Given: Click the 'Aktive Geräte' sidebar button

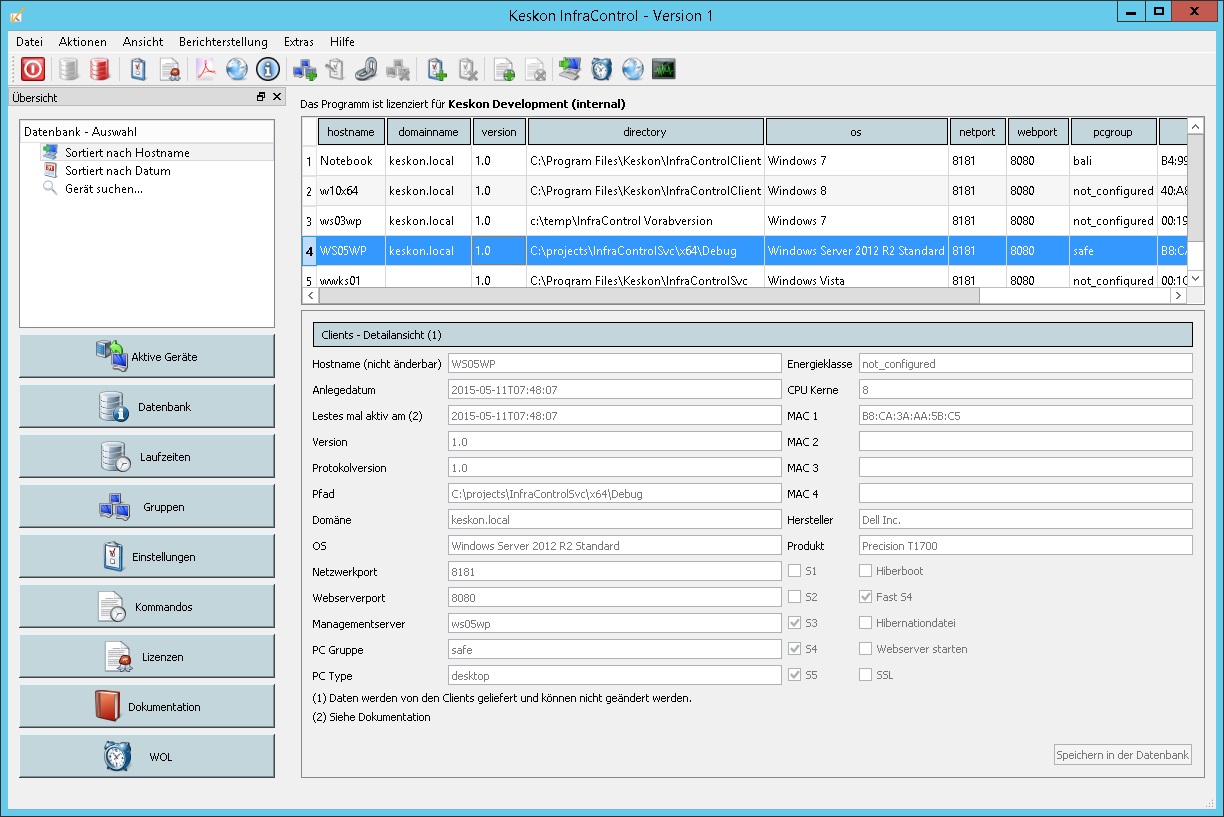Looking at the screenshot, I should coord(147,357).
